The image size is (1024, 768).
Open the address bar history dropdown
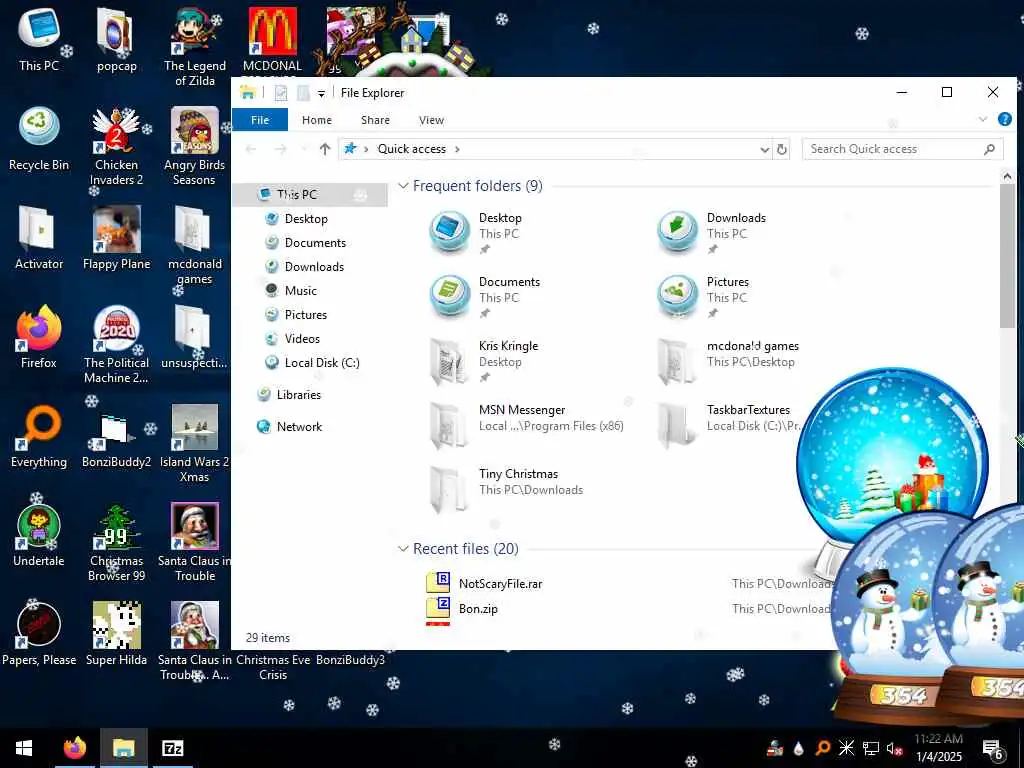click(764, 150)
